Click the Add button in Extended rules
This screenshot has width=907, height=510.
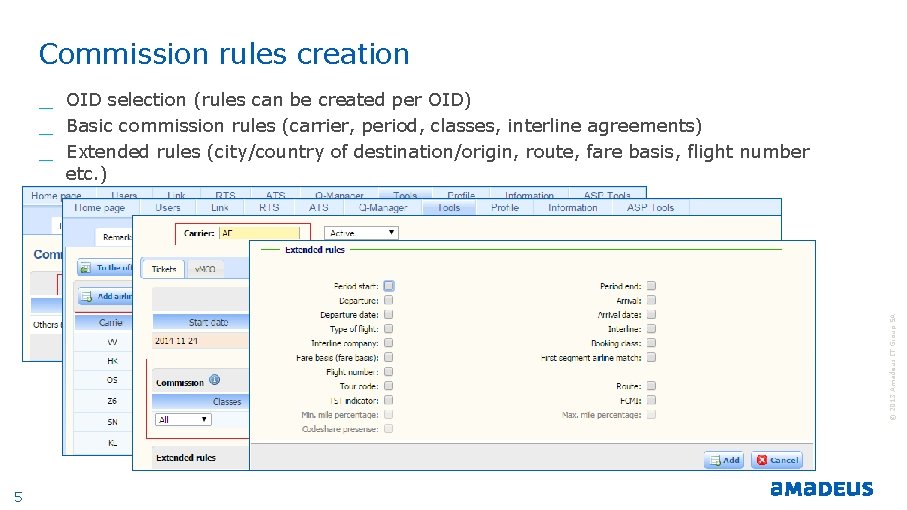[x=724, y=460]
